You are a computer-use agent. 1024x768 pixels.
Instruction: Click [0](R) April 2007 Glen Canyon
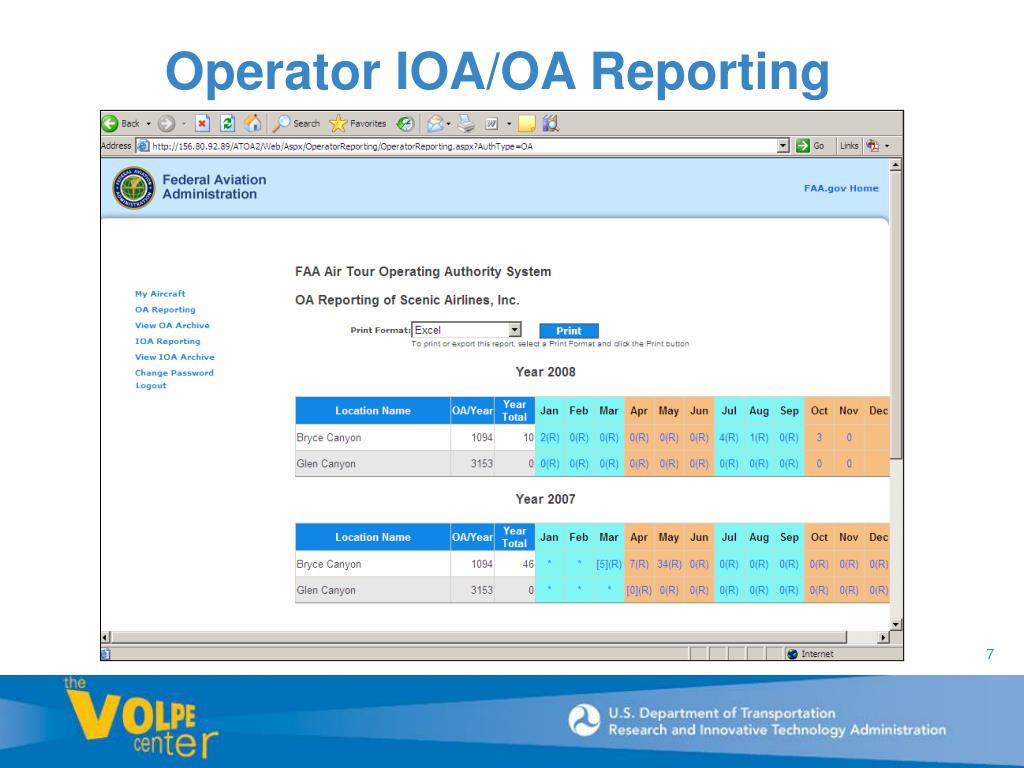click(x=639, y=590)
